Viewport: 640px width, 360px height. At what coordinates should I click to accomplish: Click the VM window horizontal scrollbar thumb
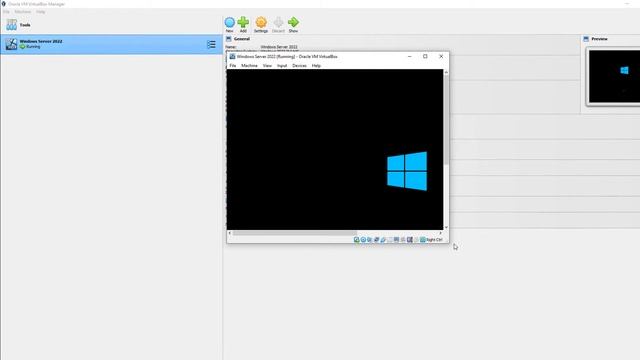point(295,233)
